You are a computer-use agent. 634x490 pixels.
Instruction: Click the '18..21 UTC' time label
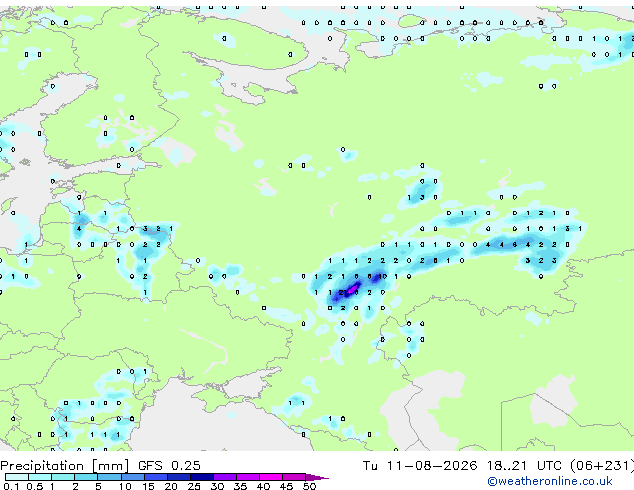click(524, 465)
